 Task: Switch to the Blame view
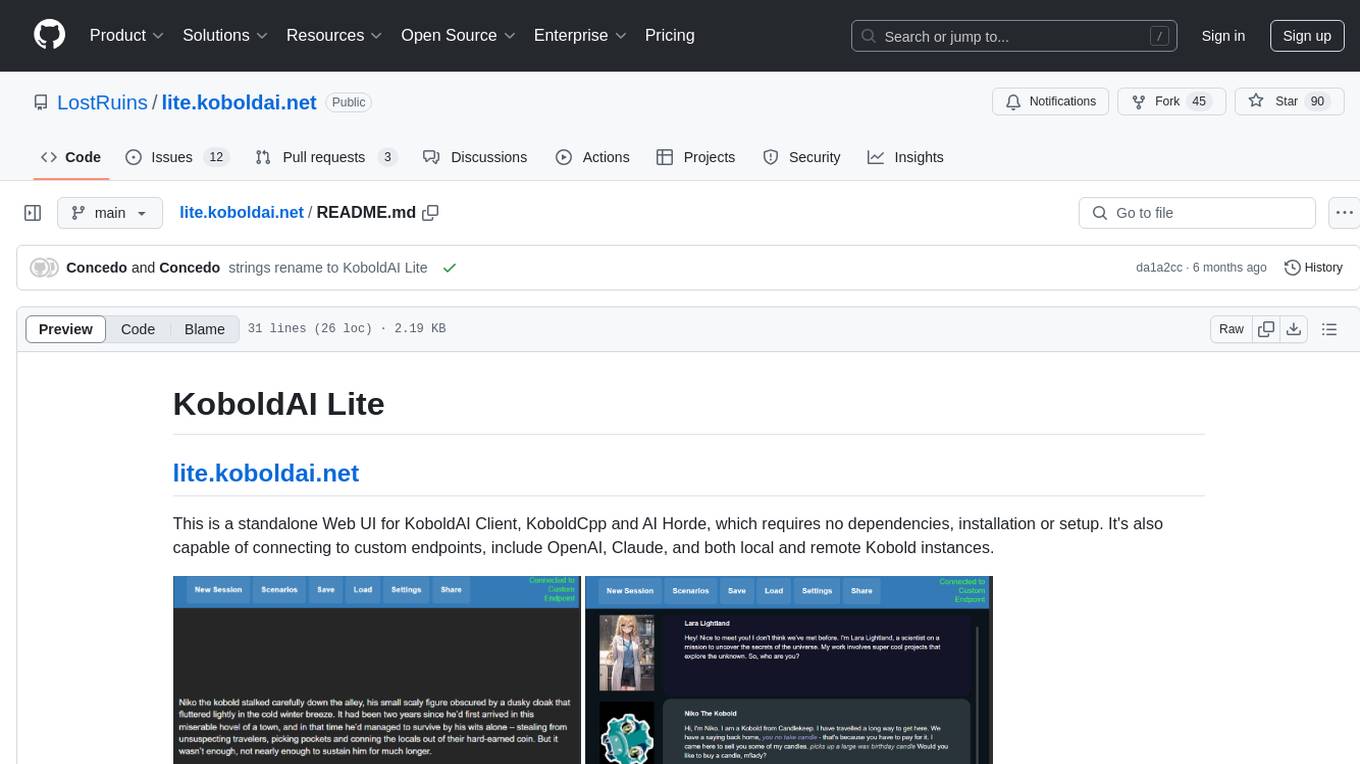tap(204, 329)
